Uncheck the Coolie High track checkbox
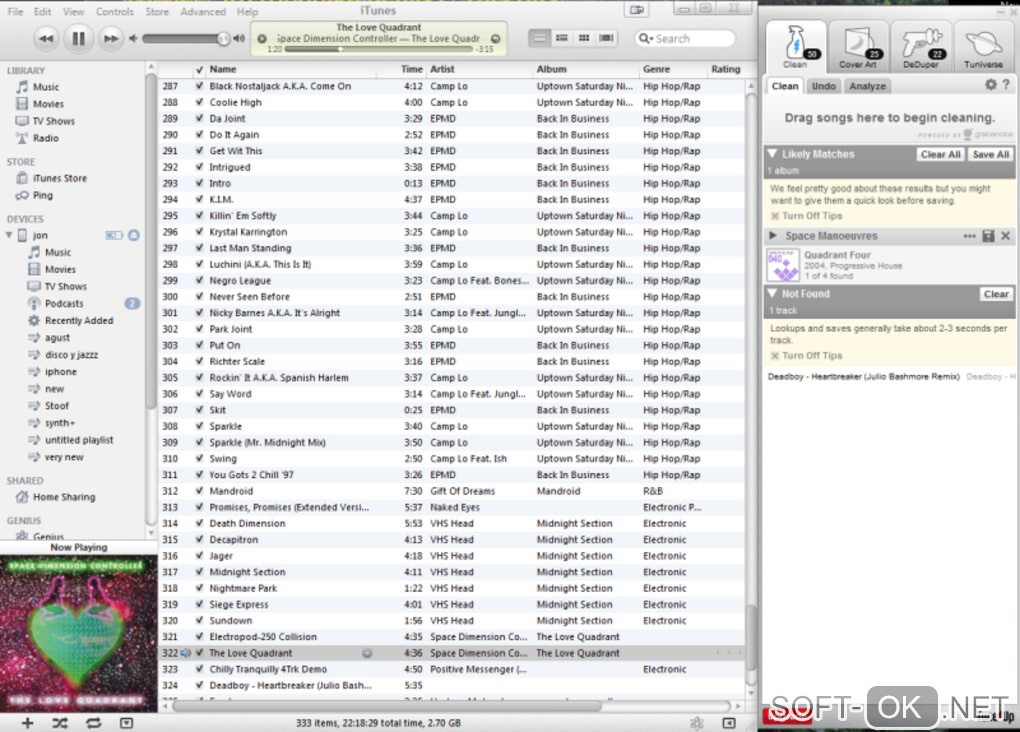1020x732 pixels. [200, 102]
